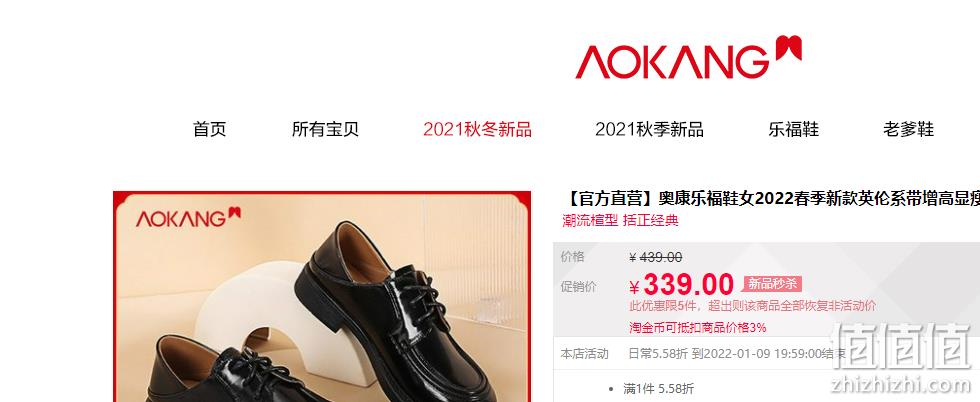Click the black loafer product image
Image resolution: width=980 pixels, height=402 pixels.
[x=322, y=297]
